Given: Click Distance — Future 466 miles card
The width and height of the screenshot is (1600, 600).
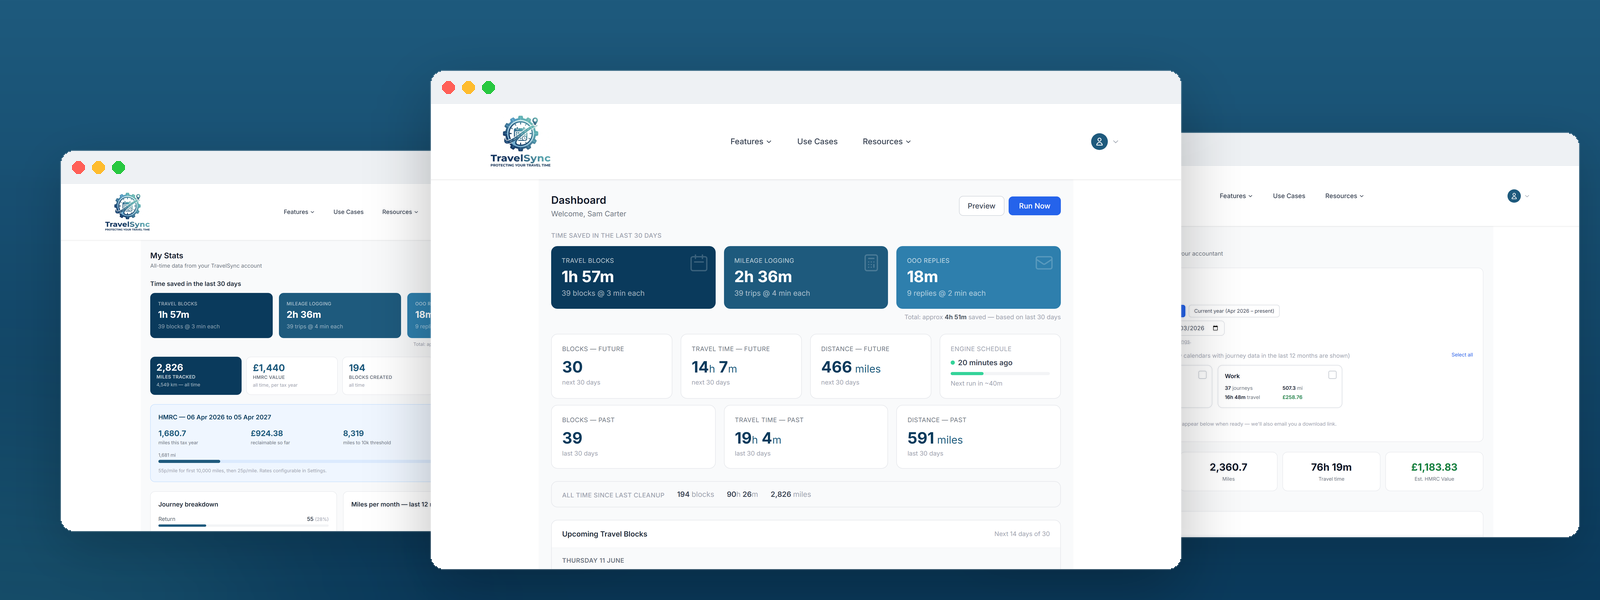Looking at the screenshot, I should 870,366.
